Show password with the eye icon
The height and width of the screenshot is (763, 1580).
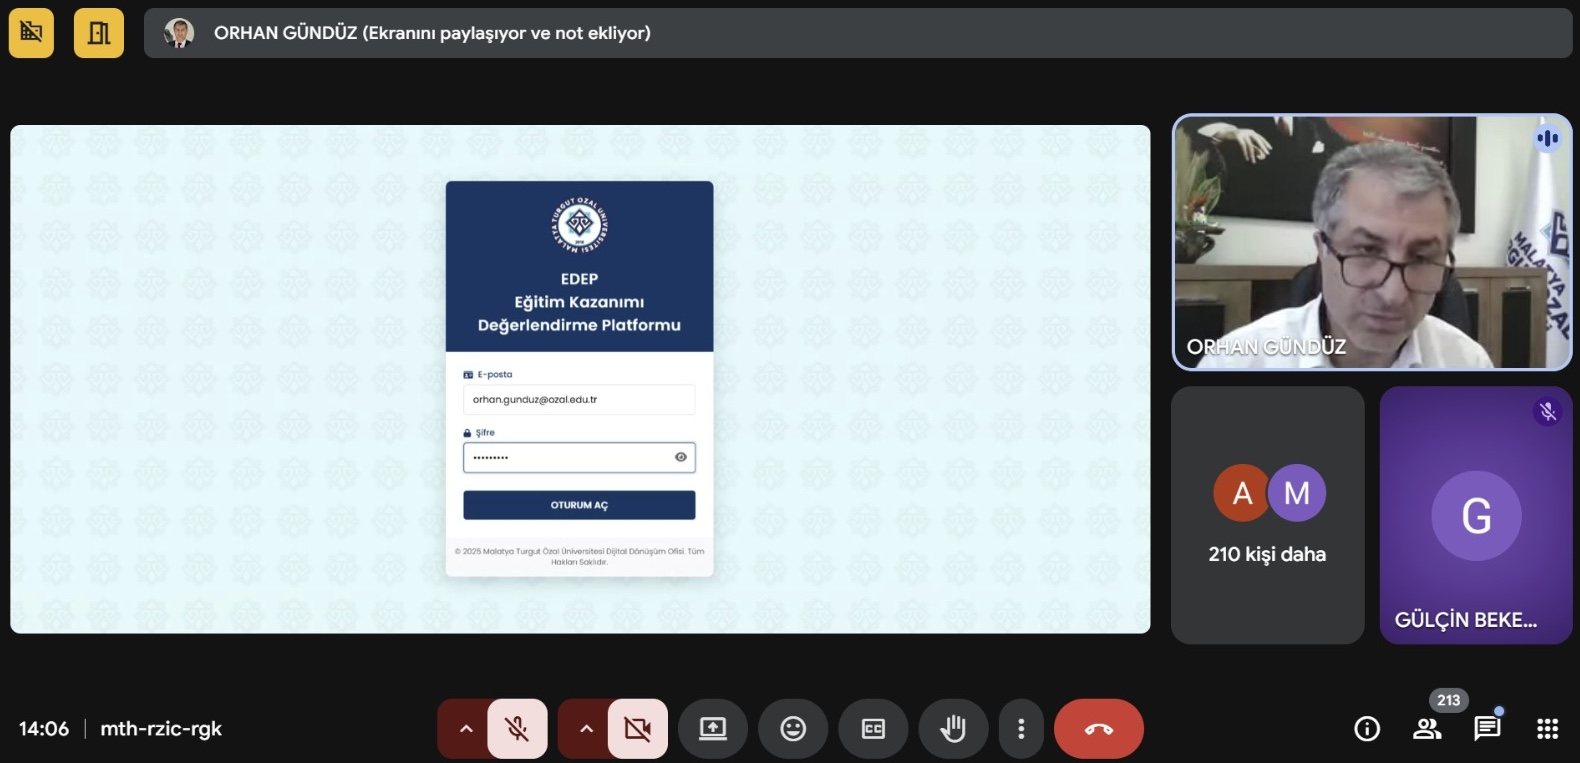(x=681, y=457)
